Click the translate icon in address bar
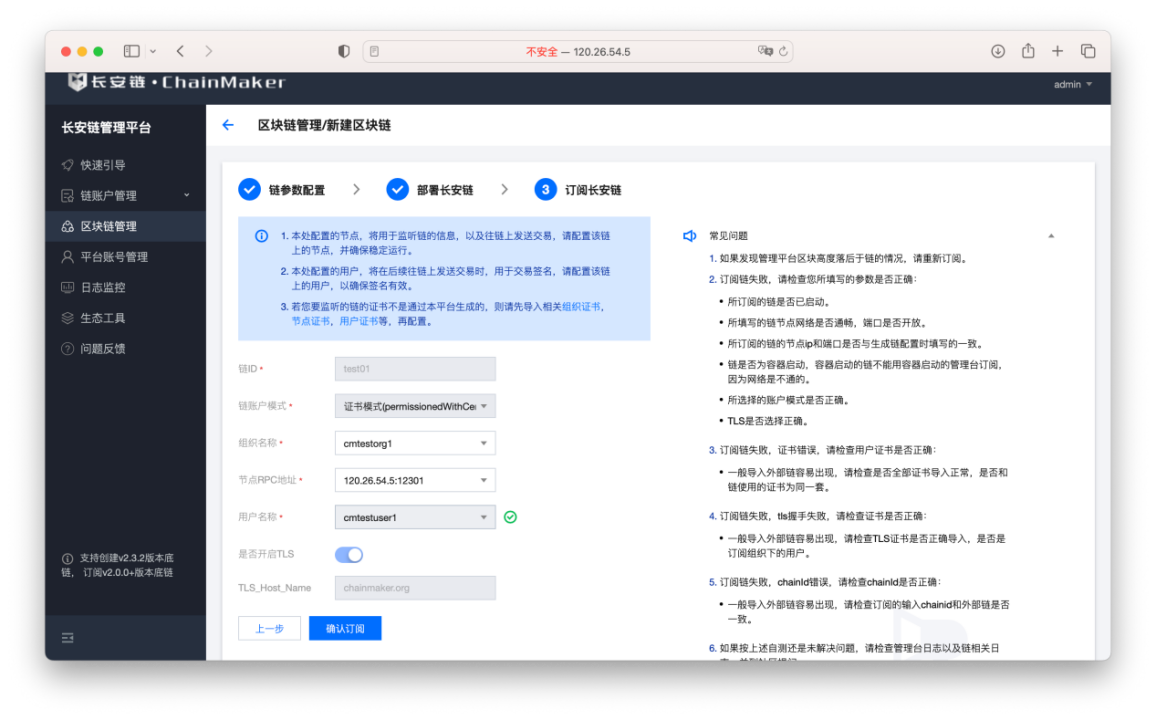 click(765, 51)
